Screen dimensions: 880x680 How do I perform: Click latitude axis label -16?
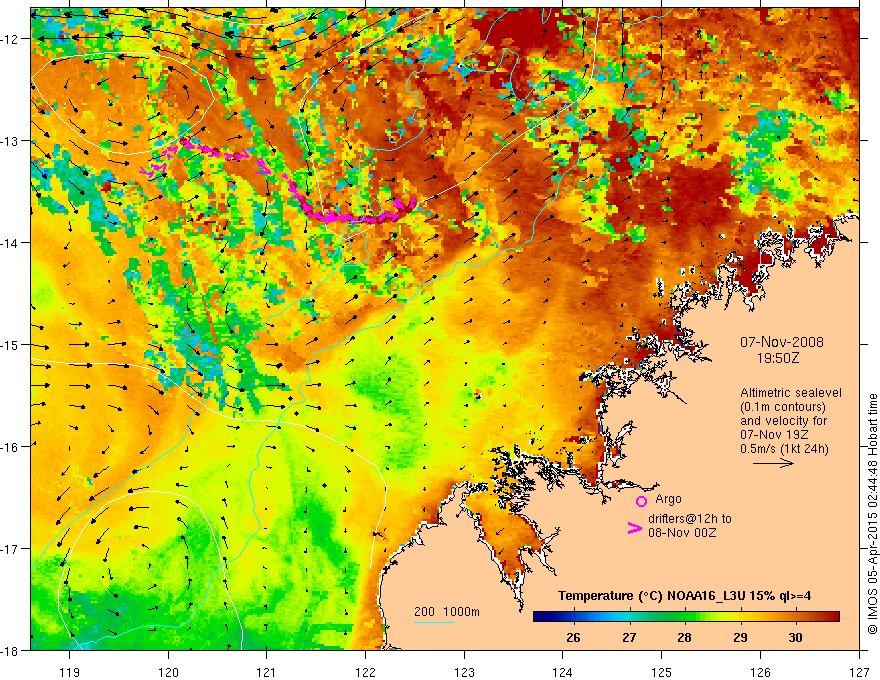[10, 447]
